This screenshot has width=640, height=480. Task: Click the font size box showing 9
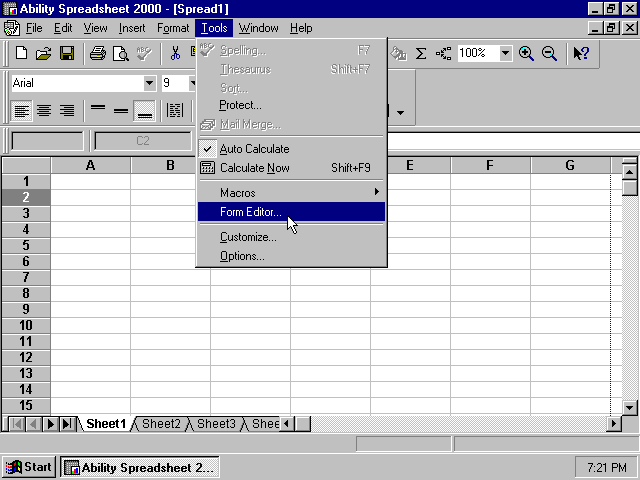(x=176, y=83)
